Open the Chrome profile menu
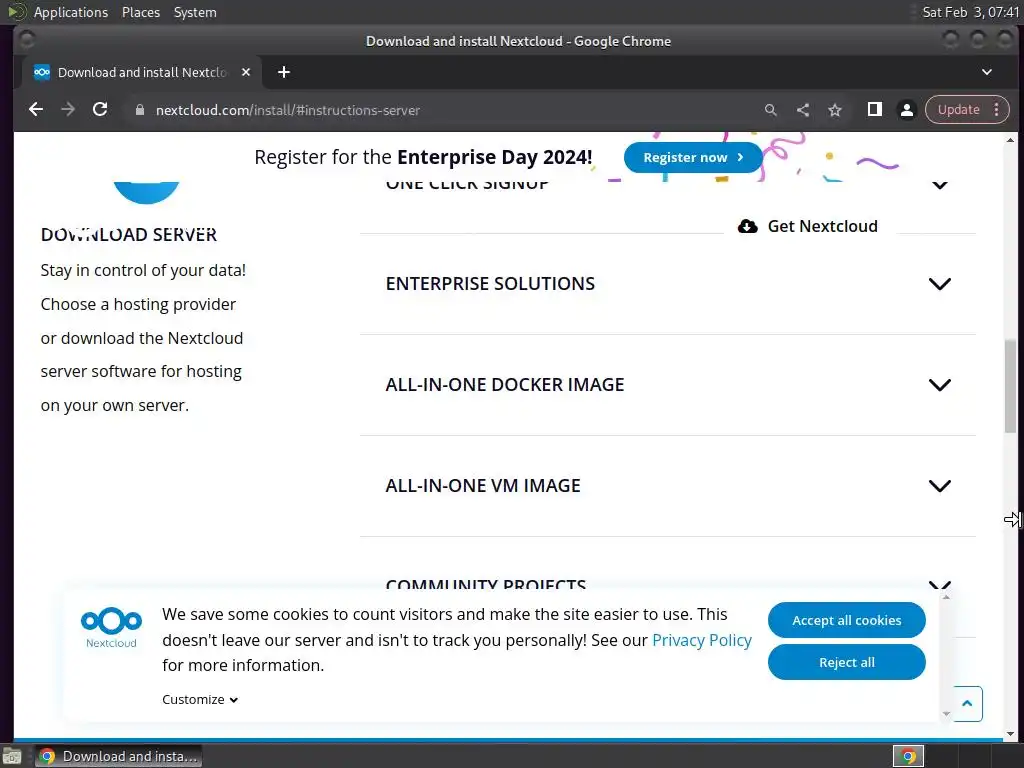The width and height of the screenshot is (1024, 768). coord(906,110)
